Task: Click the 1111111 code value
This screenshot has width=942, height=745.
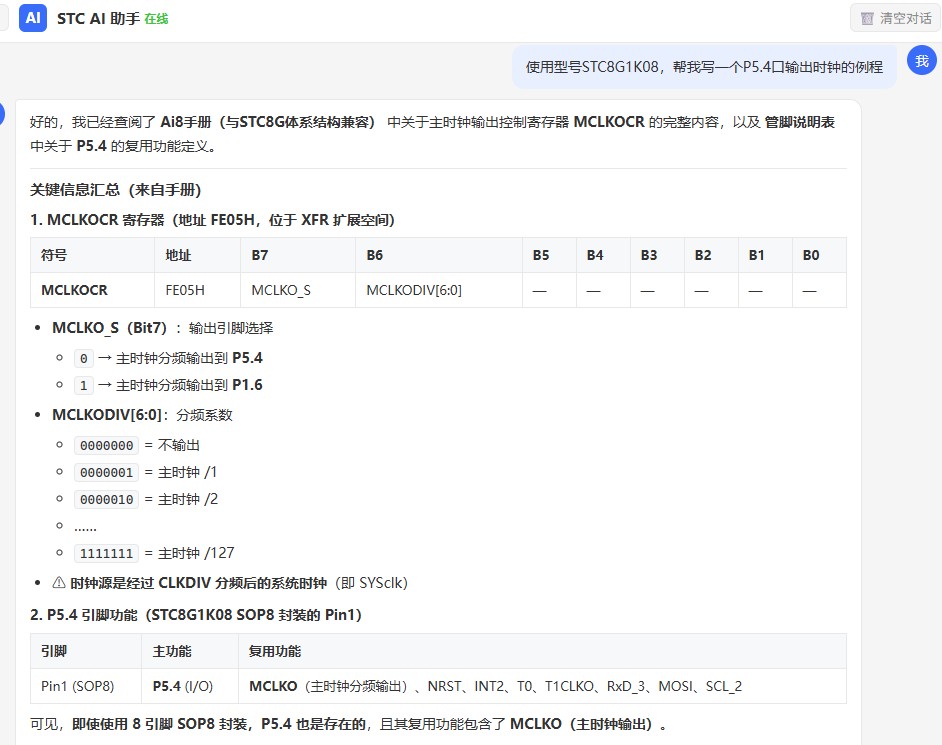Action: [106, 553]
